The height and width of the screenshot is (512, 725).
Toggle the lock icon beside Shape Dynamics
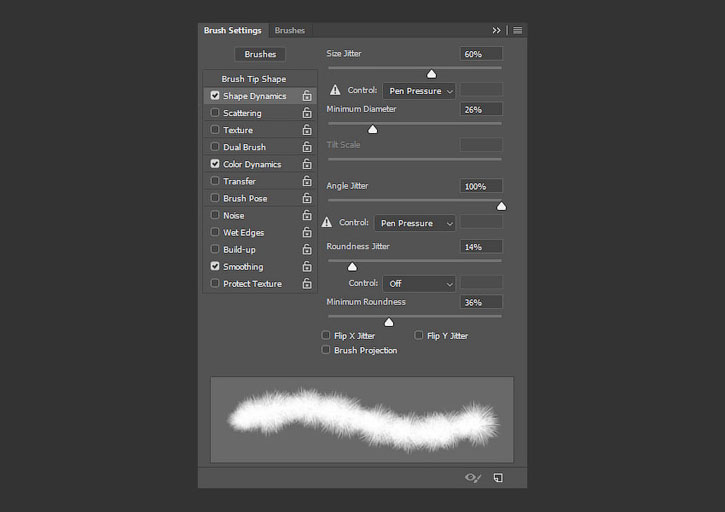pyautogui.click(x=307, y=96)
